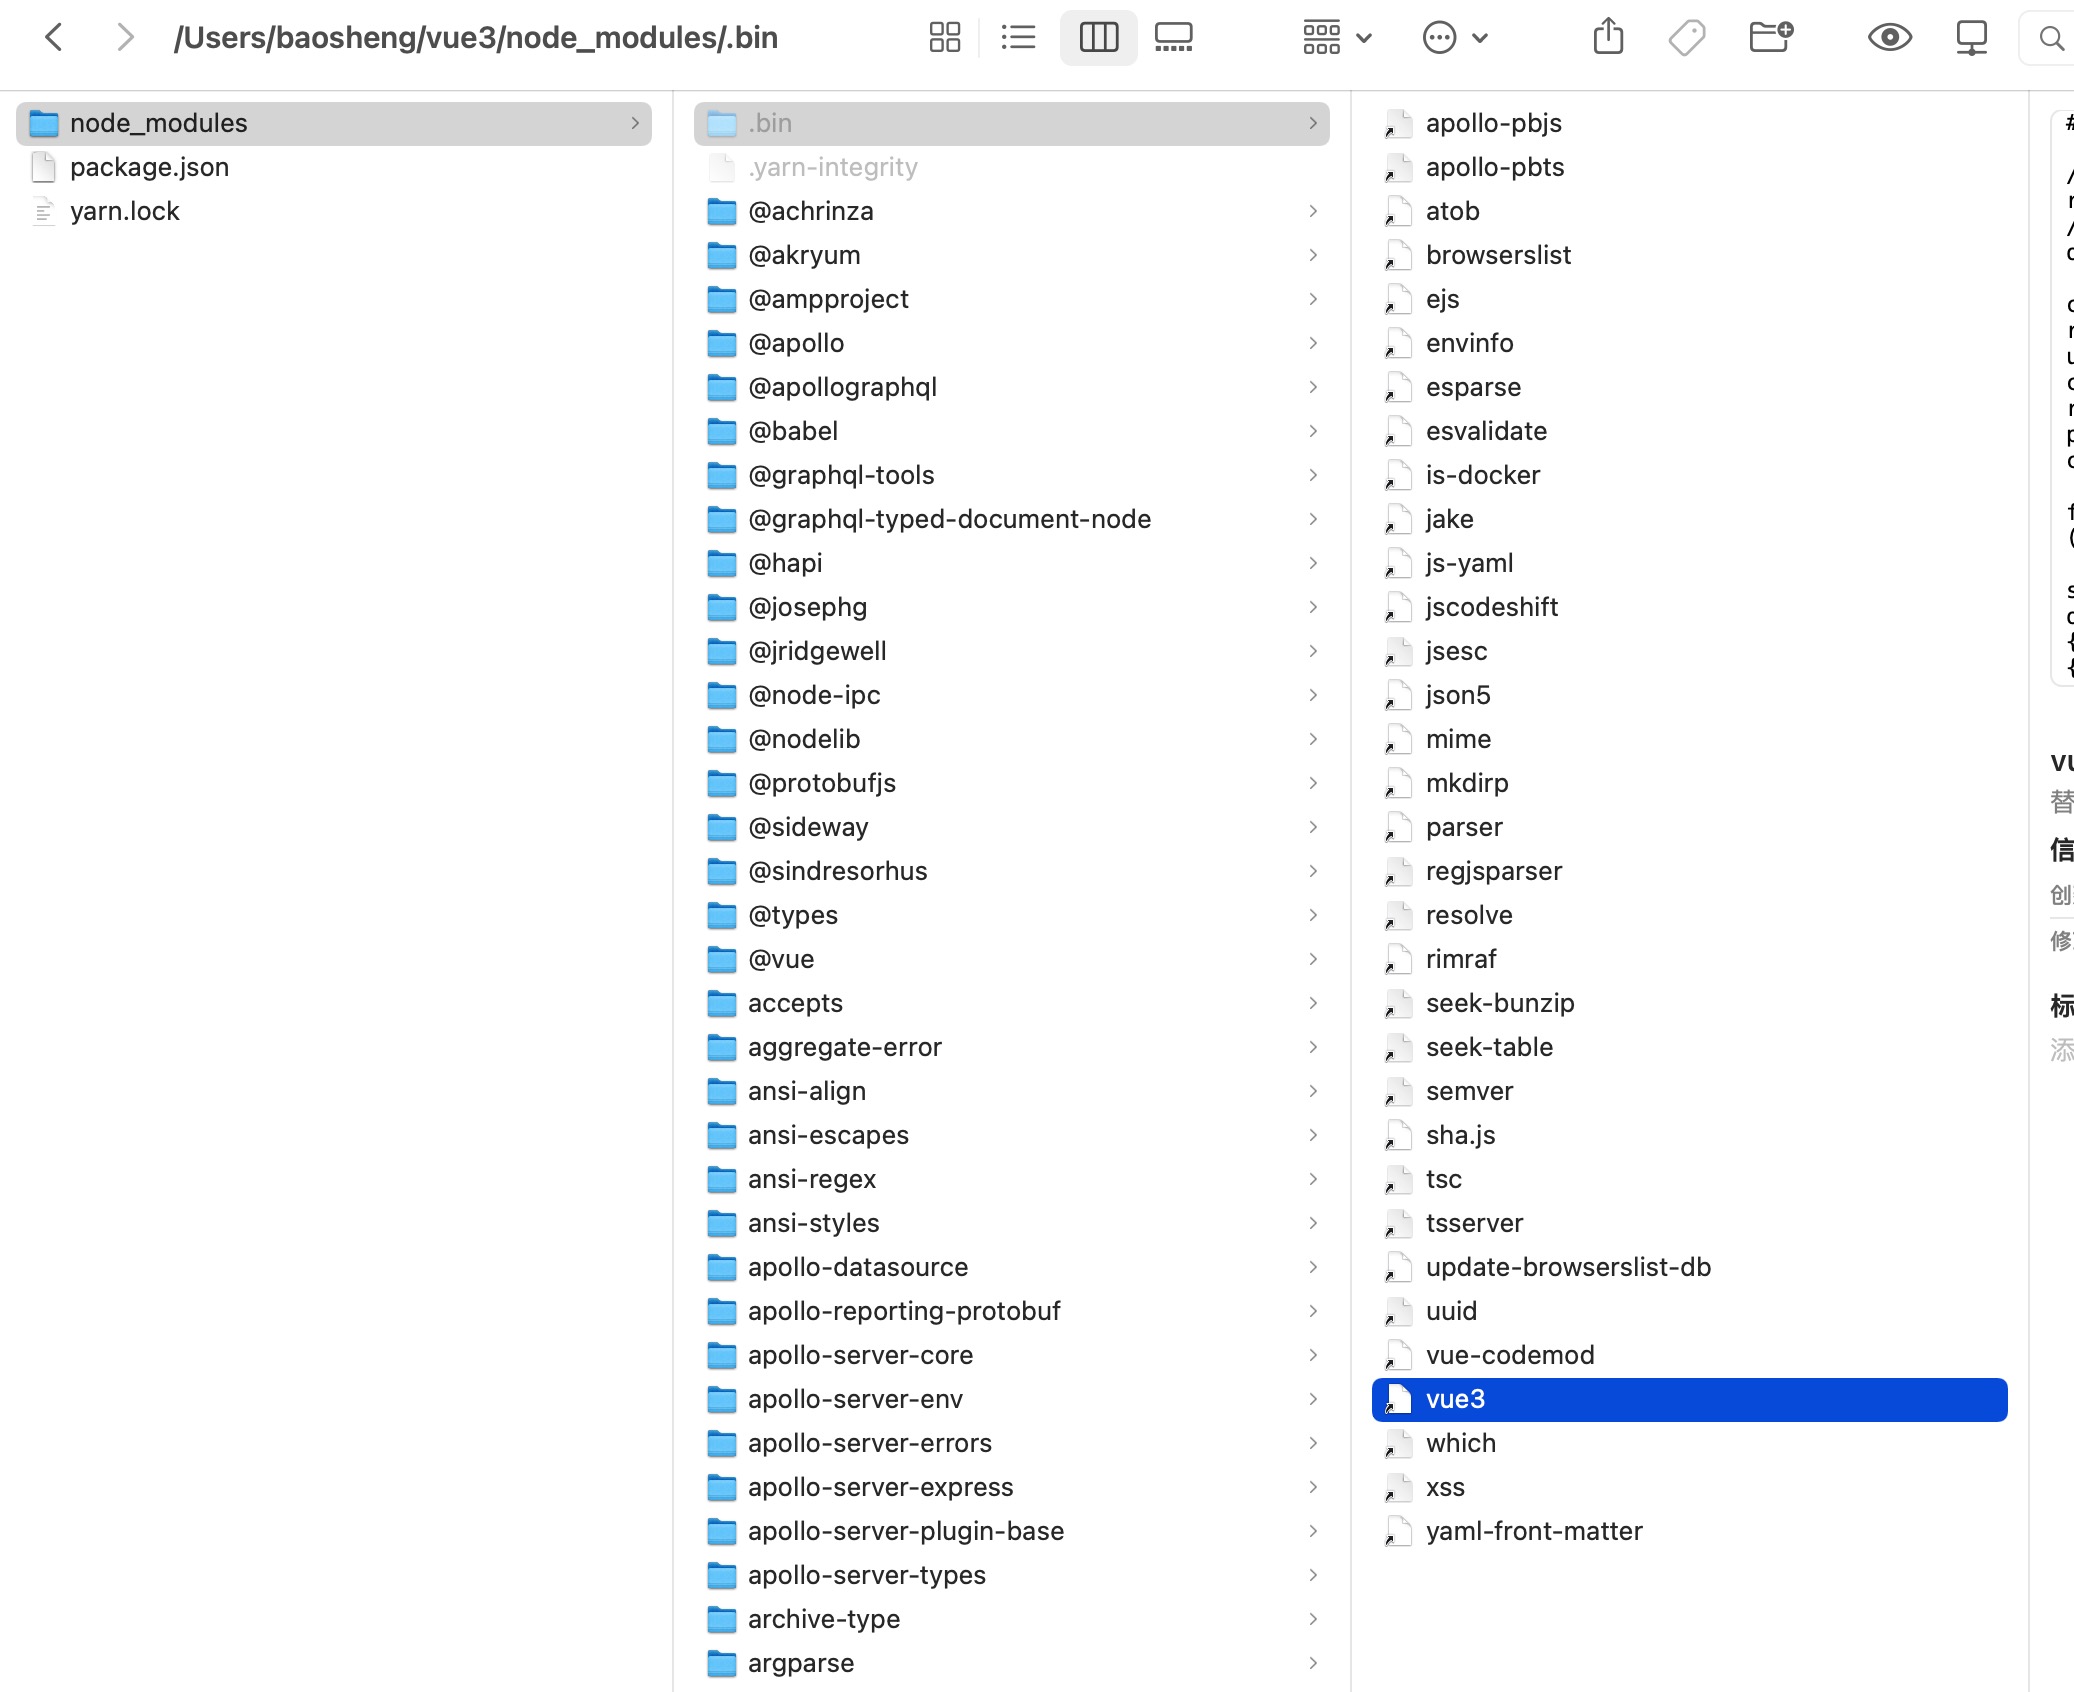Click the search field magnifier
Viewport: 2074px width, 1692px height.
point(2051,38)
